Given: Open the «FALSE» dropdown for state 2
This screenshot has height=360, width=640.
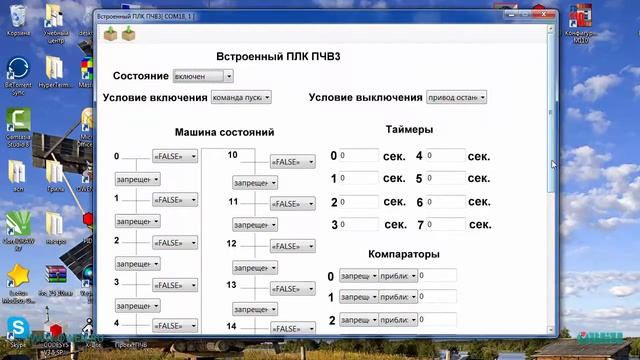Looking at the screenshot, I should pyautogui.click(x=175, y=242).
